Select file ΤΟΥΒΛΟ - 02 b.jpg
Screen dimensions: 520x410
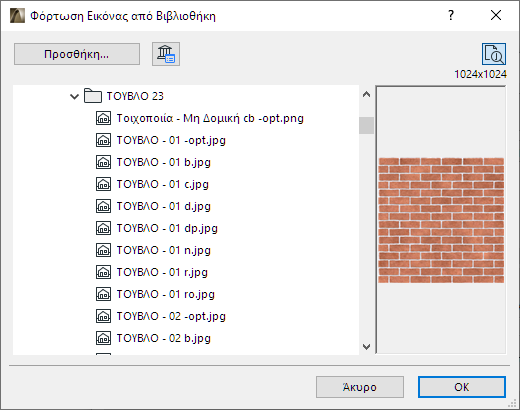[x=164, y=338]
